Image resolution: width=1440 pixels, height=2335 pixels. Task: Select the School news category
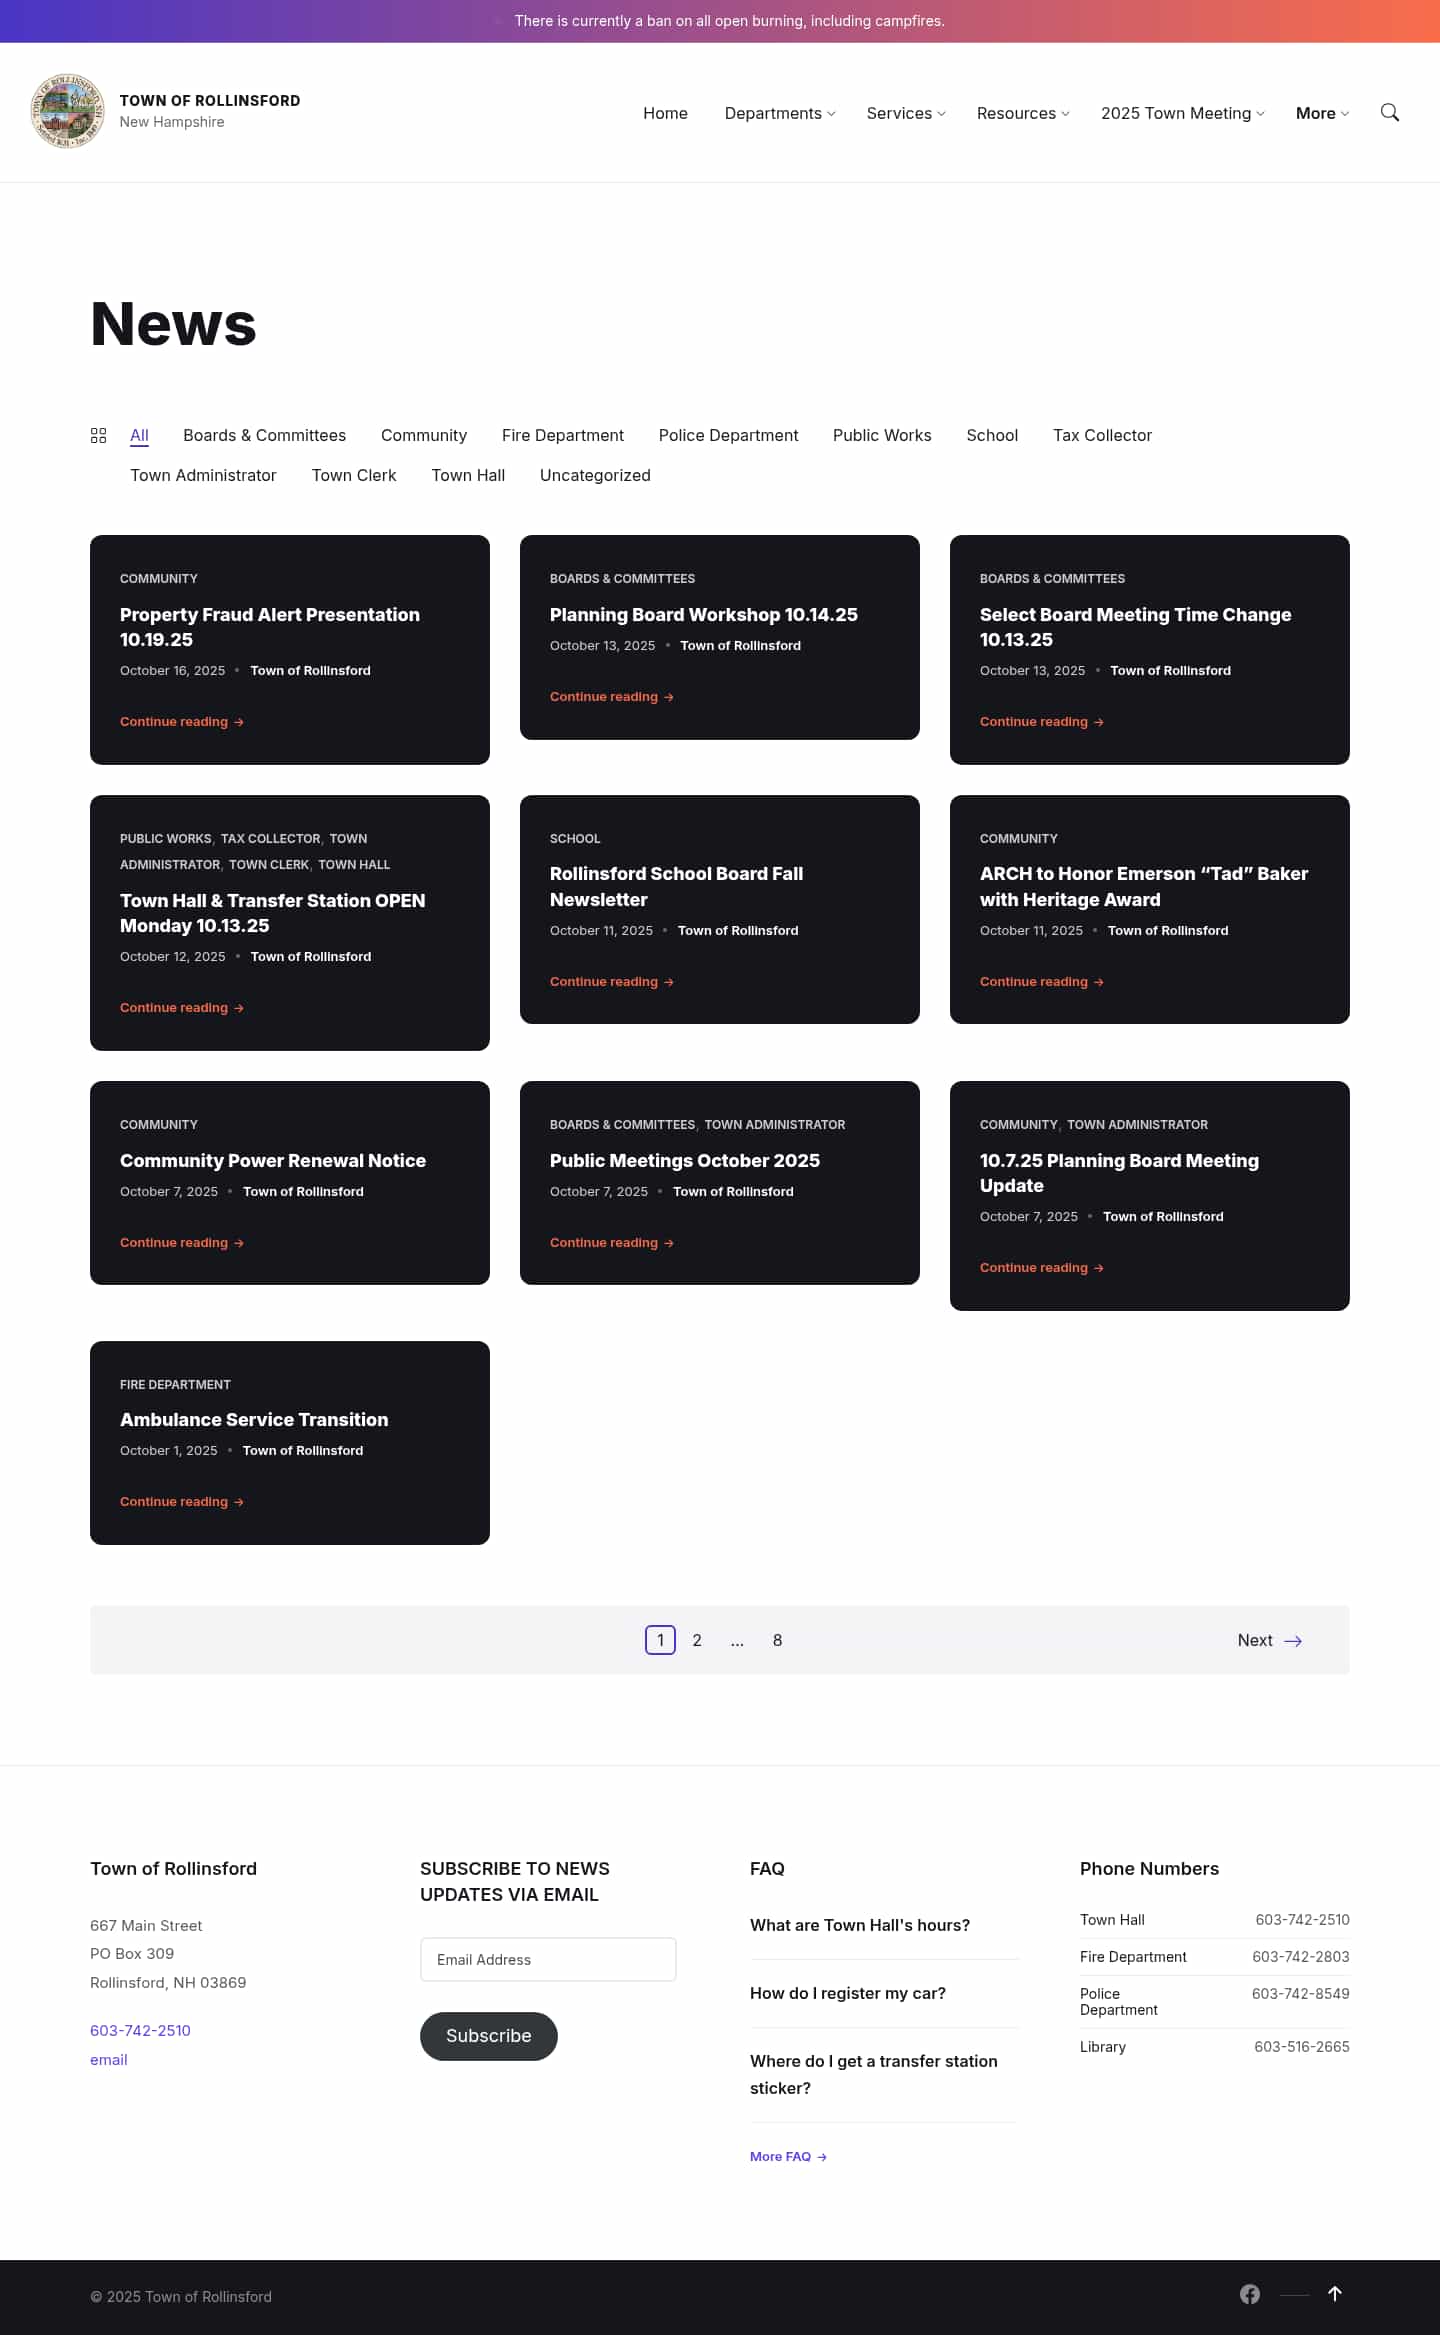pyautogui.click(x=992, y=435)
